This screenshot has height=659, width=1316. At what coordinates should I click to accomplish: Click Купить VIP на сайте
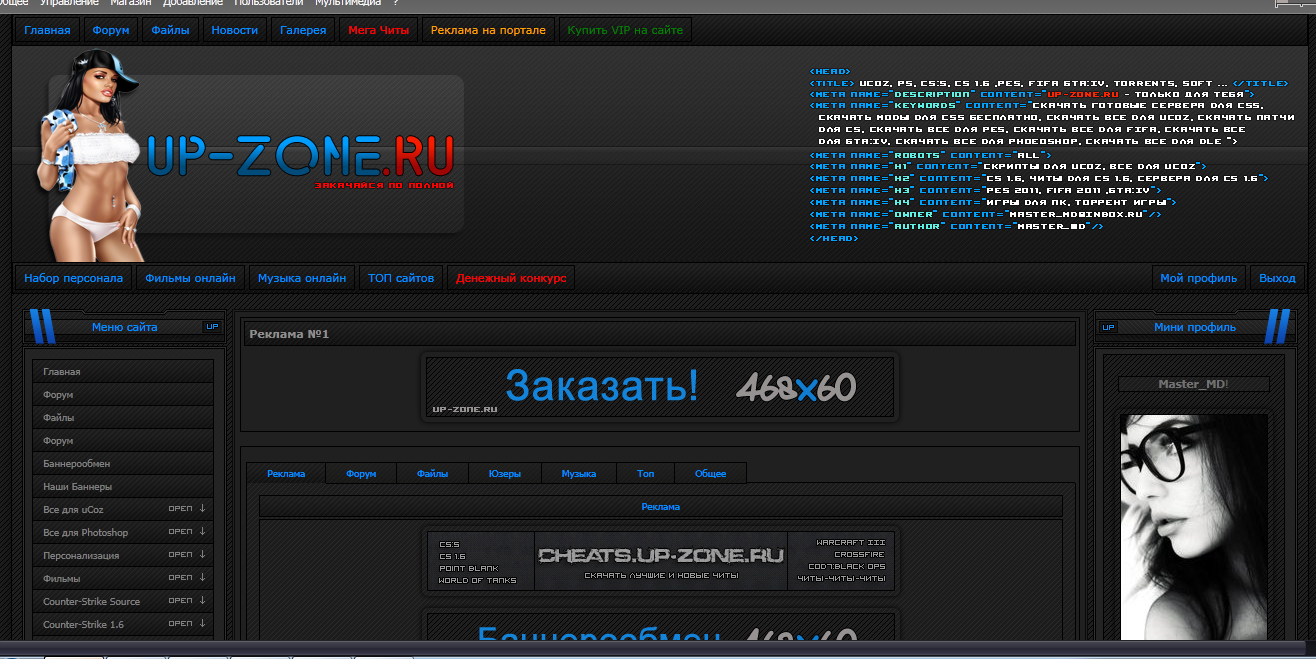click(625, 30)
